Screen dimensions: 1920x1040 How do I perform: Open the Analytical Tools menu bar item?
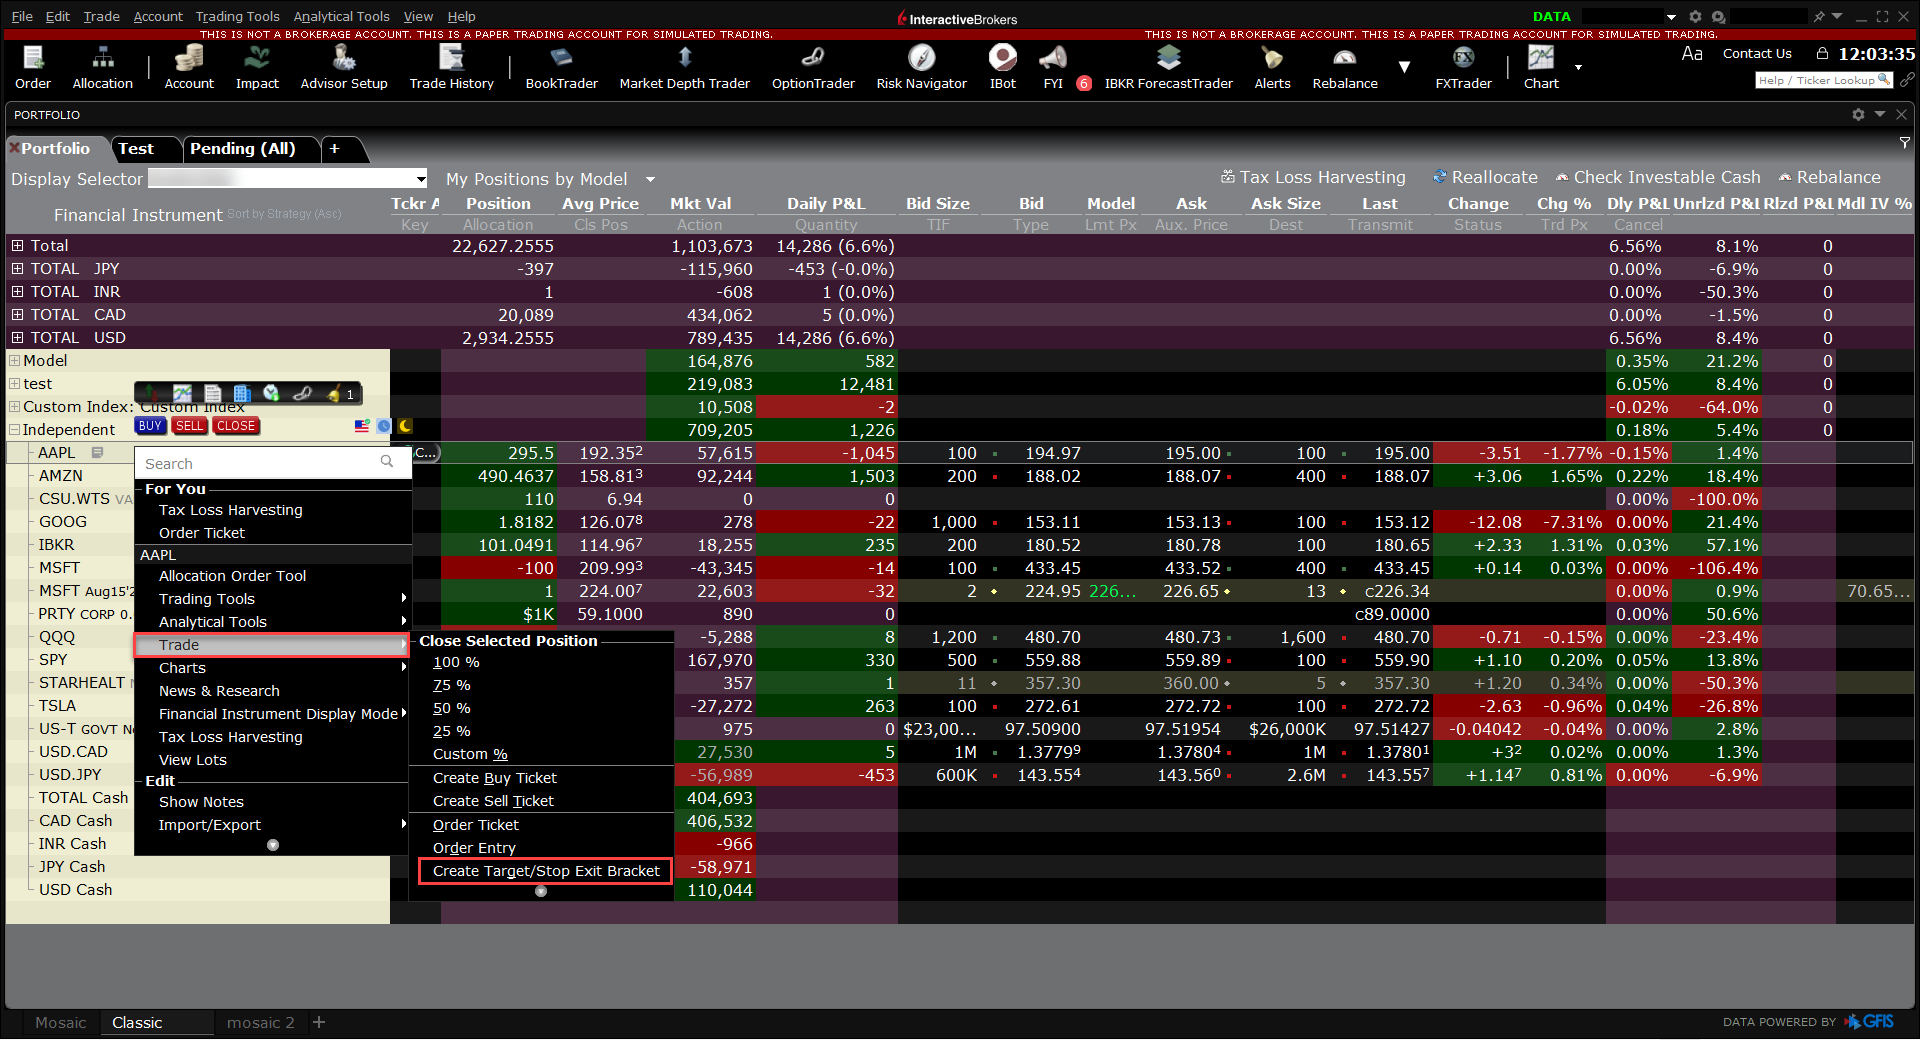[x=341, y=16]
